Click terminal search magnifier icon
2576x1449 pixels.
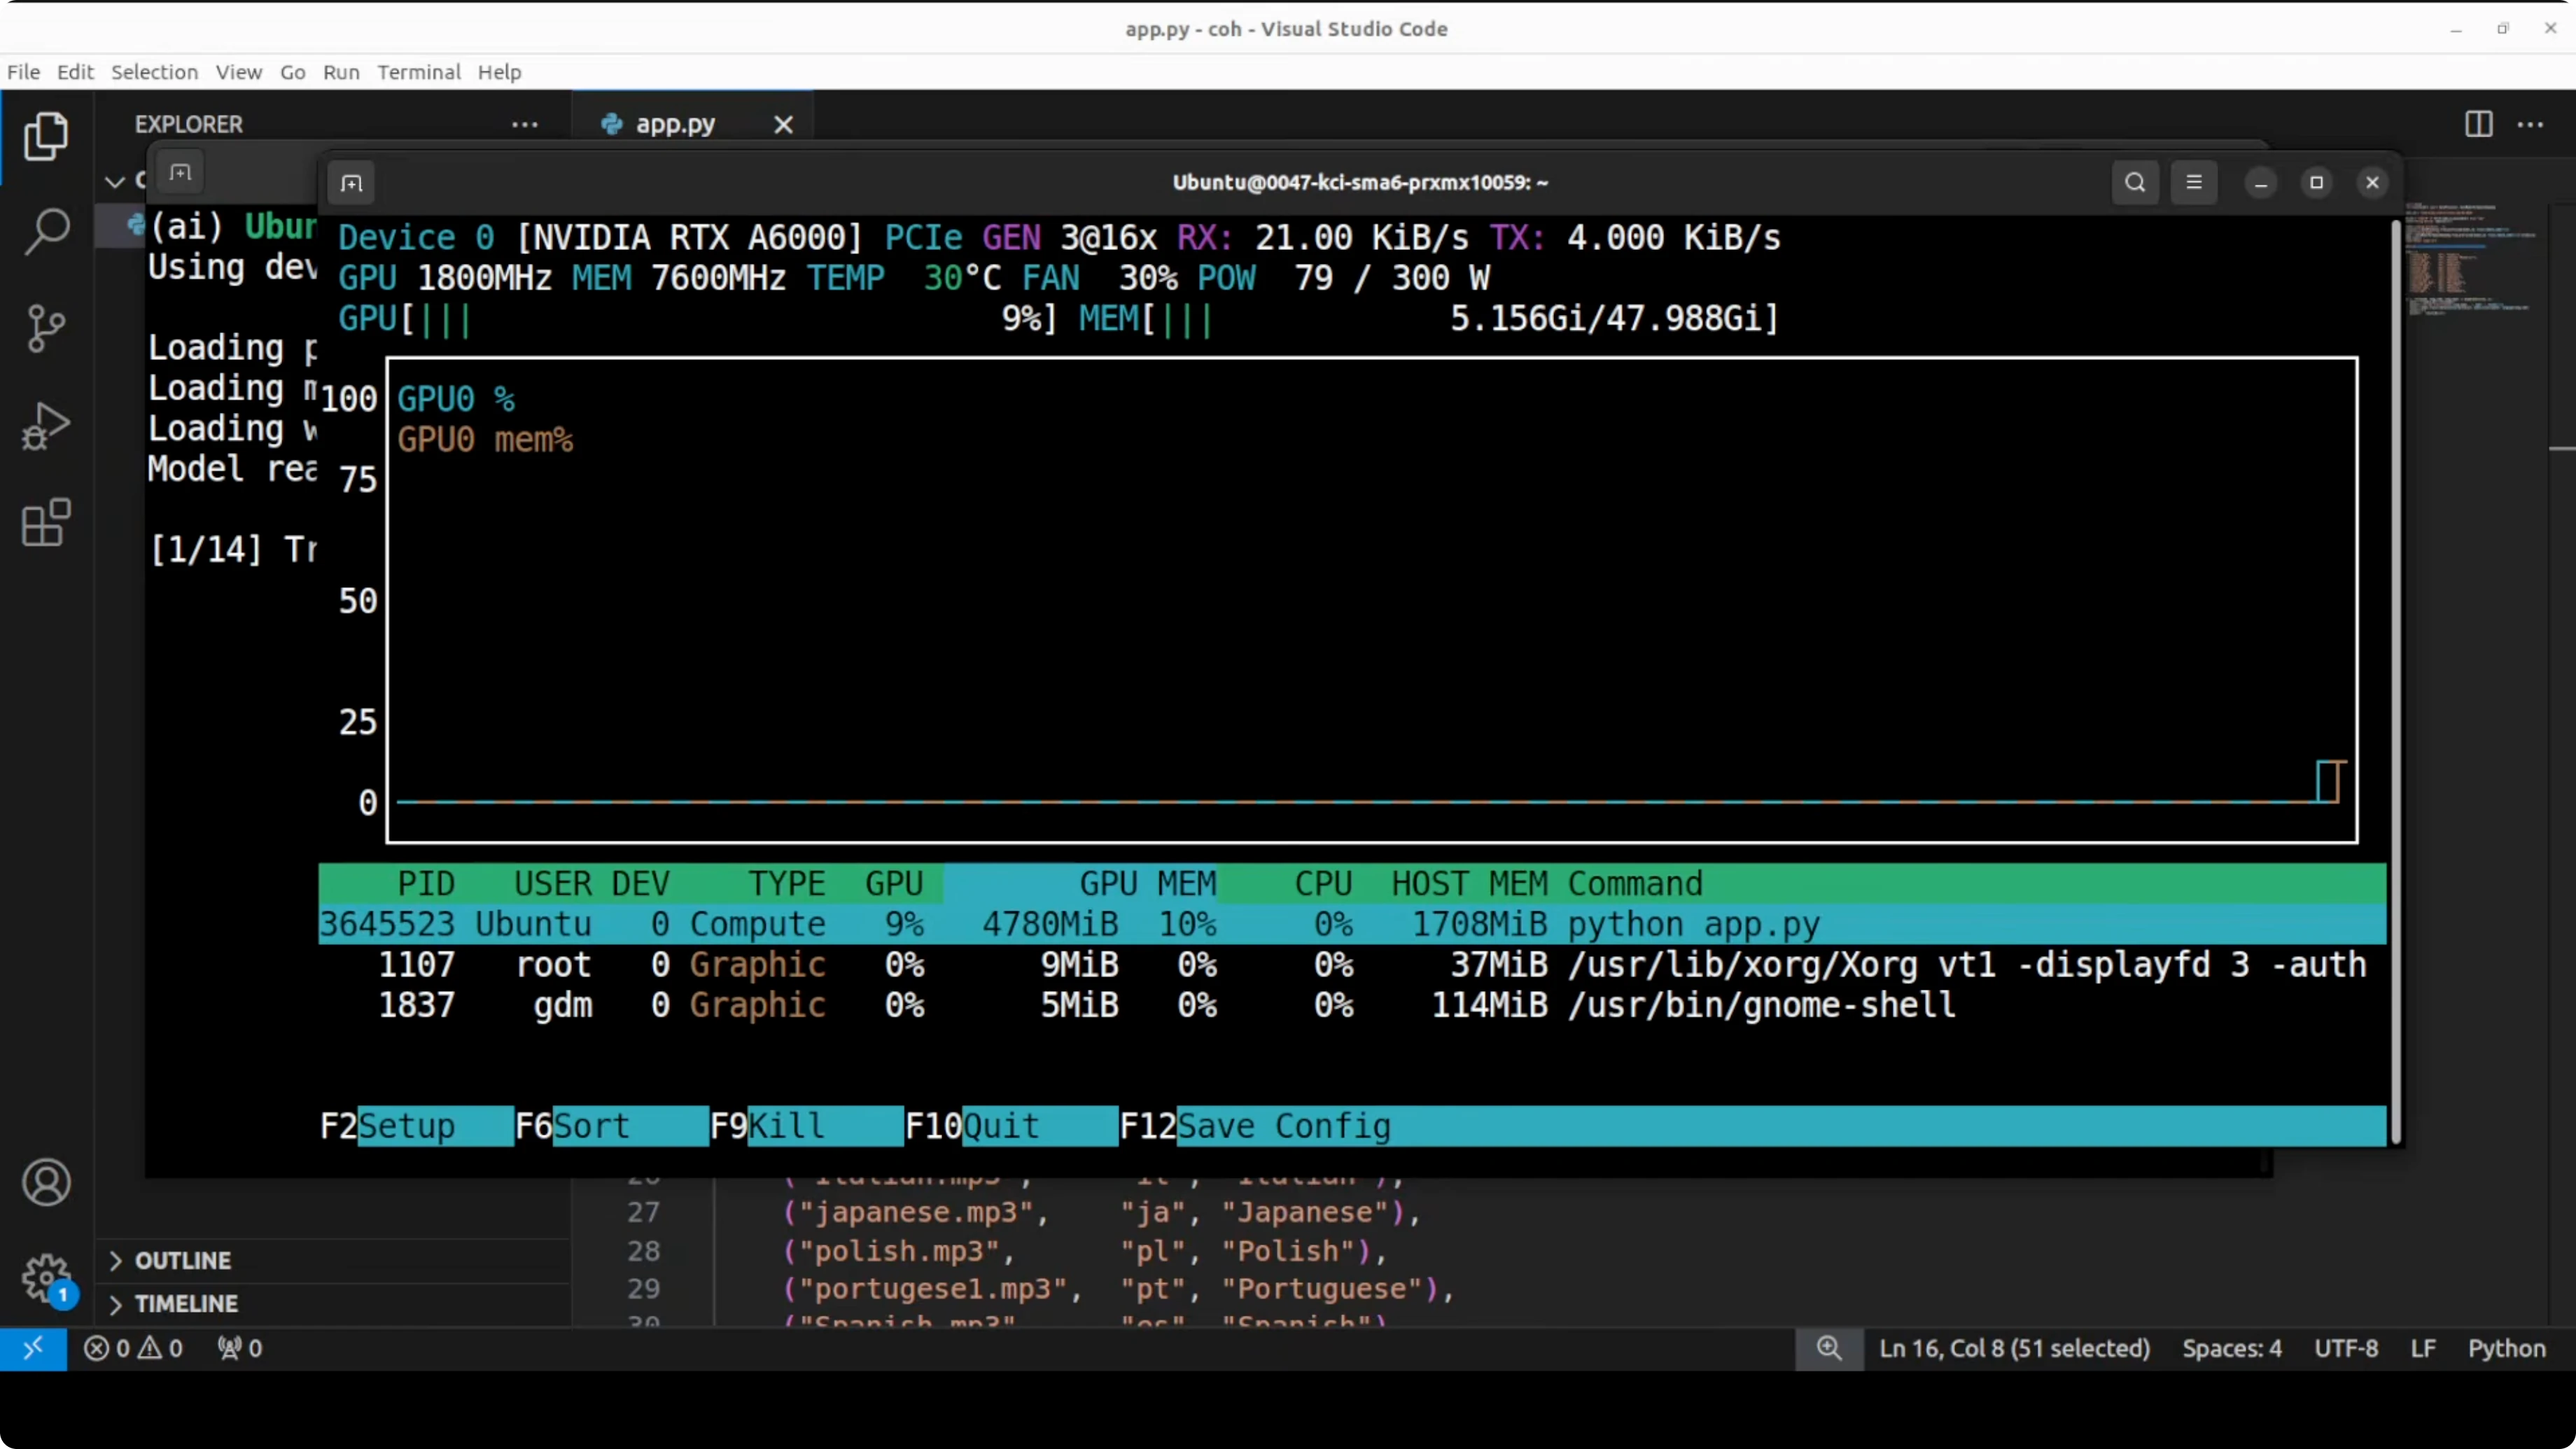[x=2134, y=182]
